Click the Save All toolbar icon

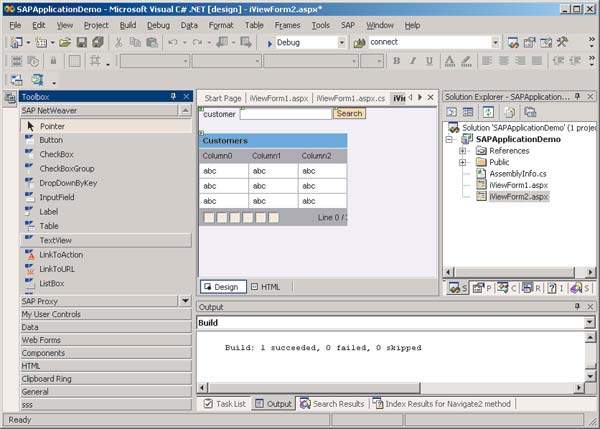coord(99,42)
